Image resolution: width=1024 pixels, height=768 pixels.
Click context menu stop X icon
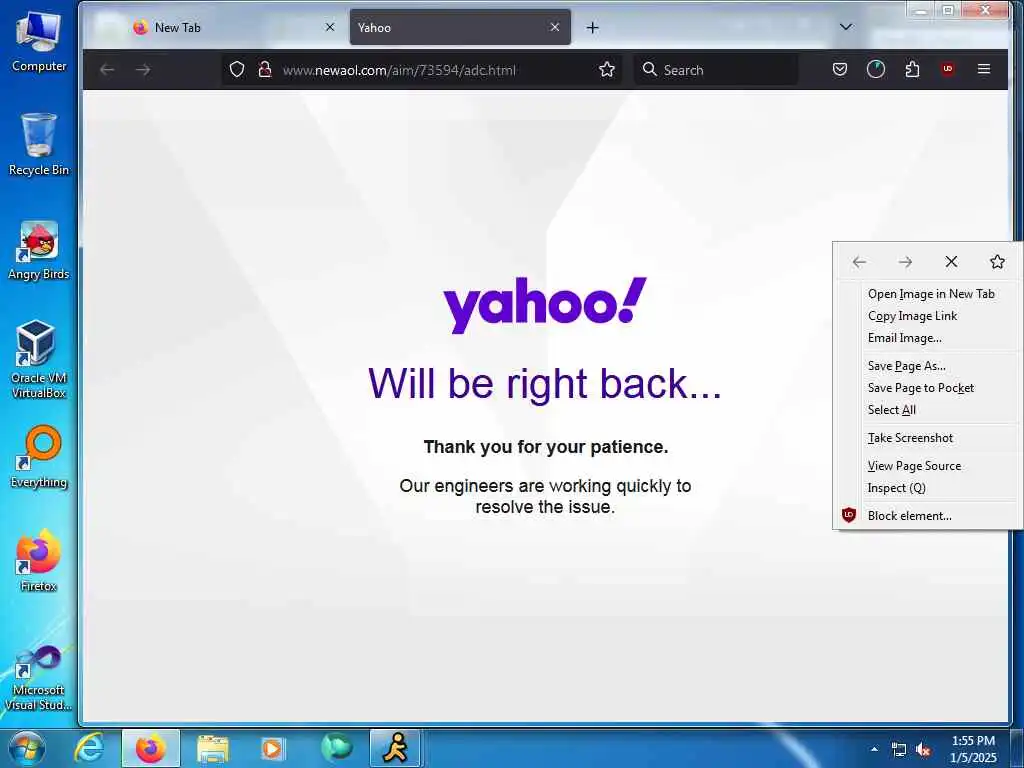click(952, 262)
